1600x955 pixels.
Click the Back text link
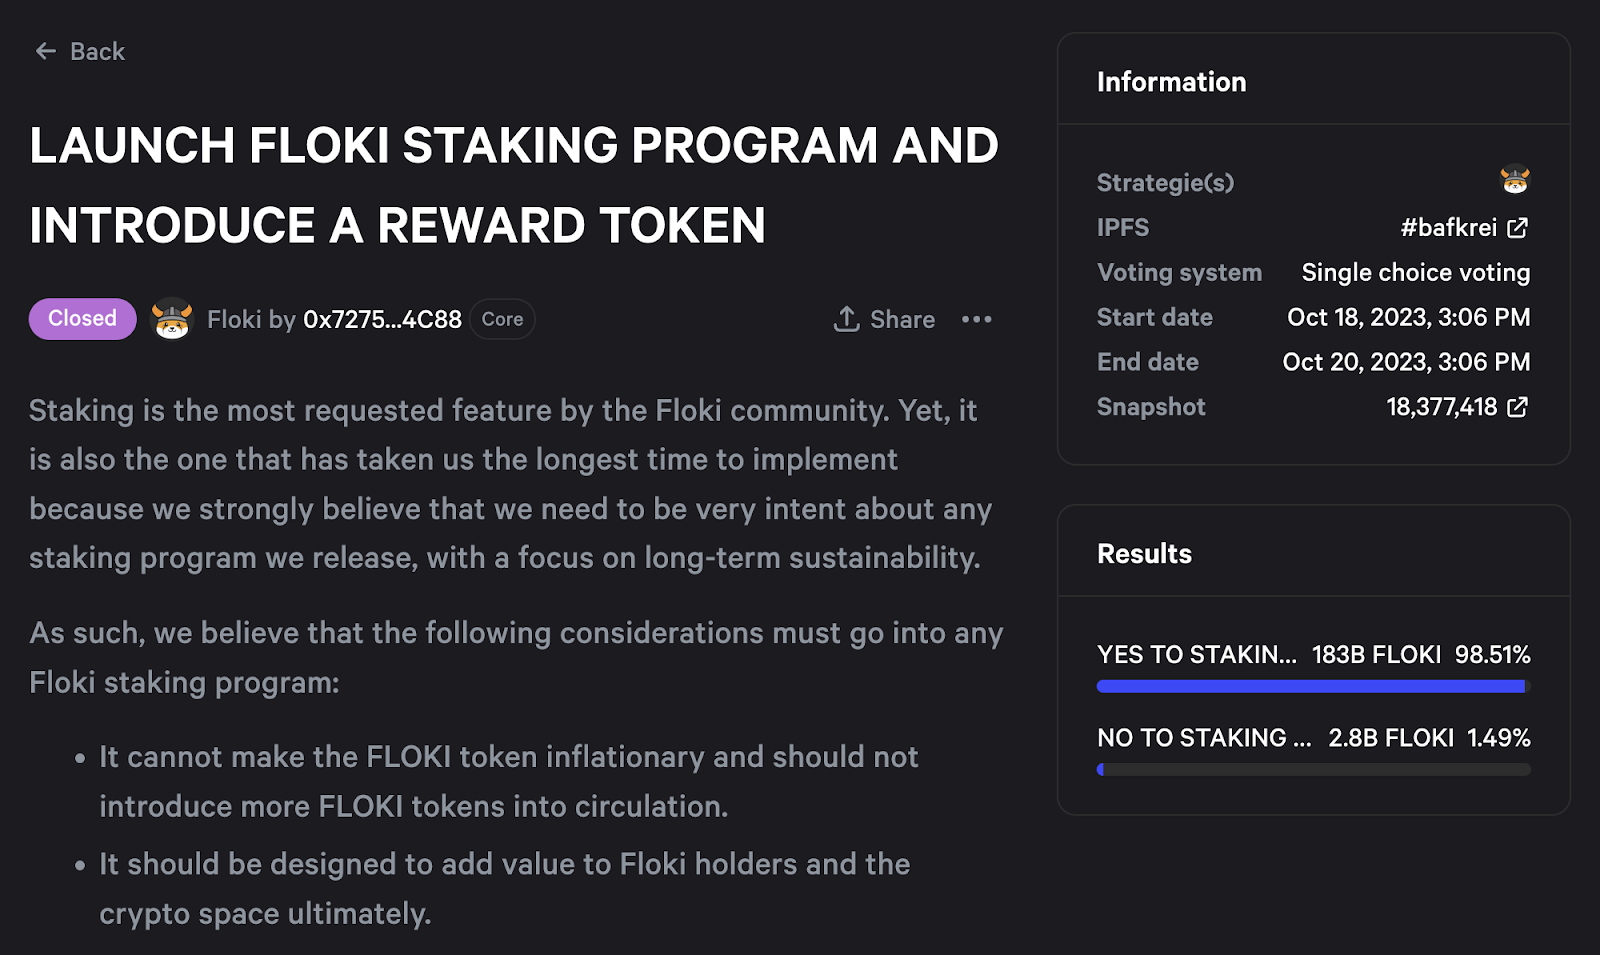click(x=97, y=51)
